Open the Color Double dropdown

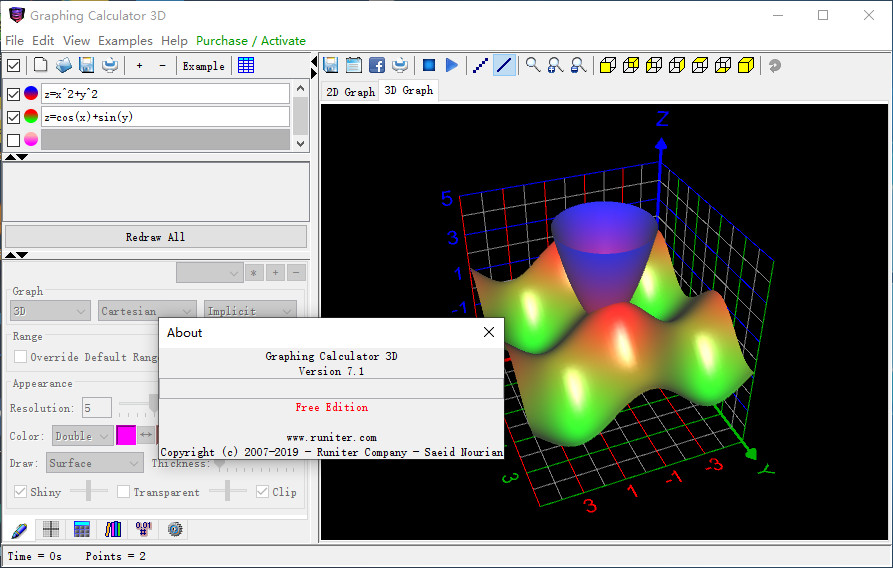81,436
